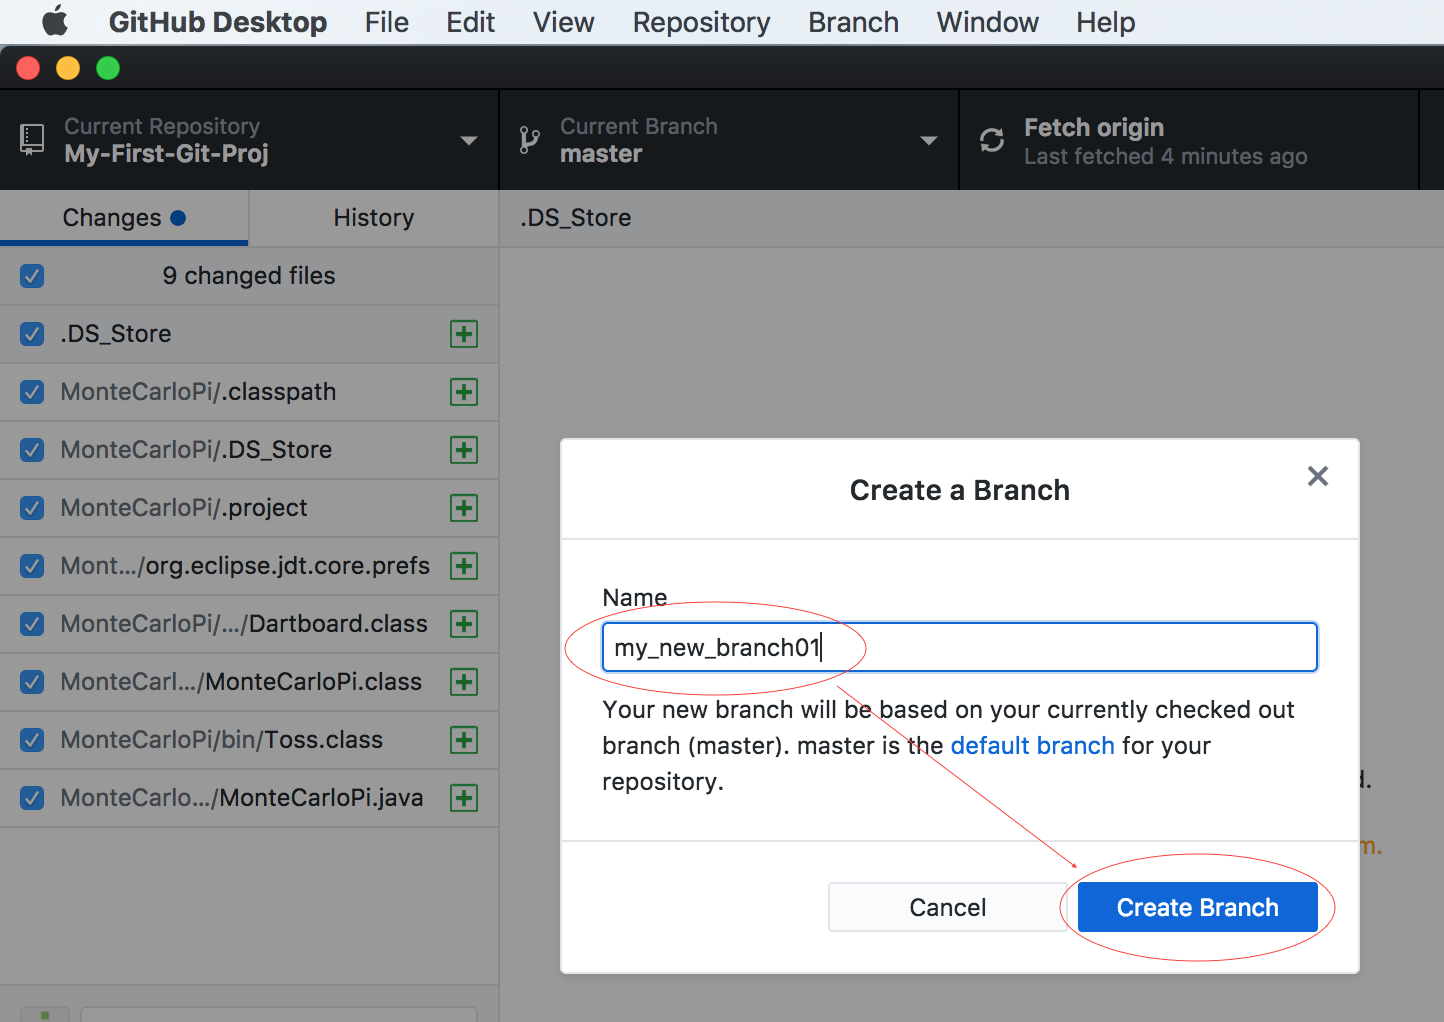Open the Help menu

pos(1106,22)
